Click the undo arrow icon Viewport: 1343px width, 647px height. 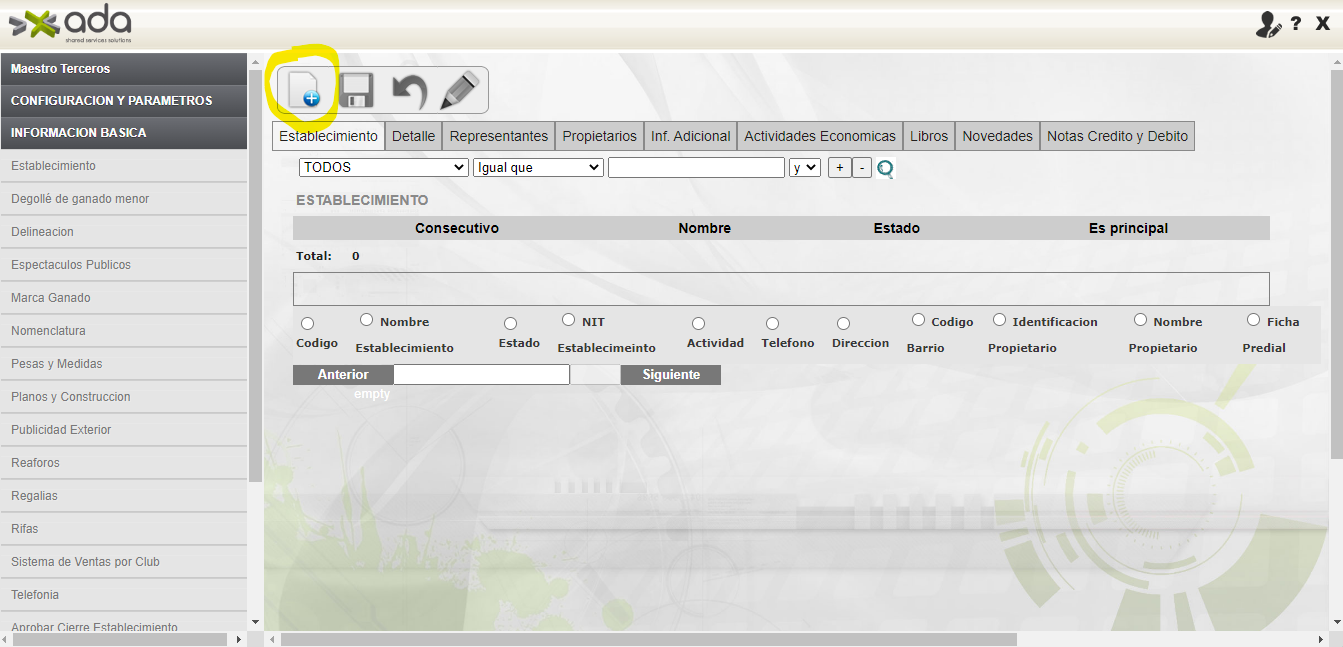click(409, 91)
